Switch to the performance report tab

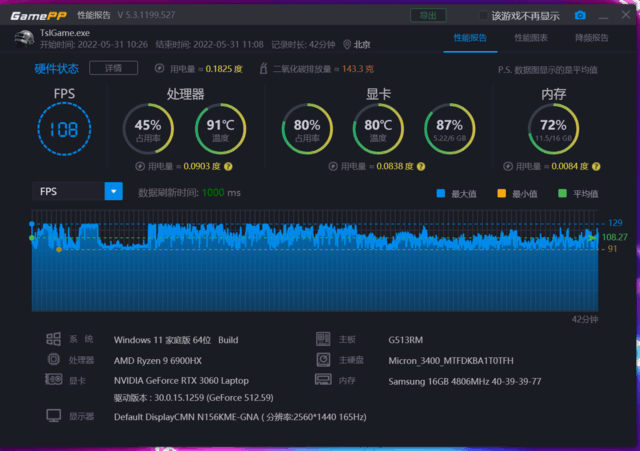470,38
